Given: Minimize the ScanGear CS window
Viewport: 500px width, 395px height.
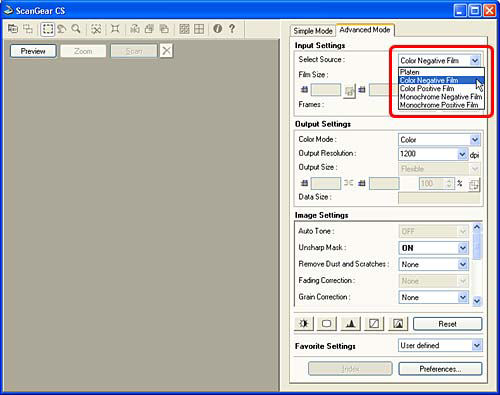Looking at the screenshot, I should coord(460,11).
